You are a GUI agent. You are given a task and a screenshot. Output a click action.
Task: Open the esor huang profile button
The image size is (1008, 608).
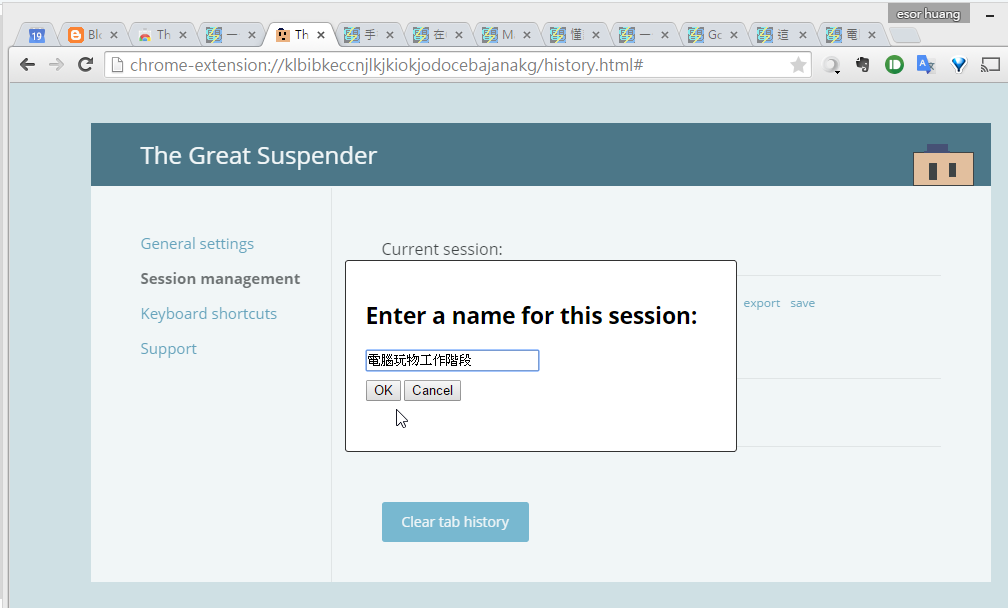(928, 14)
